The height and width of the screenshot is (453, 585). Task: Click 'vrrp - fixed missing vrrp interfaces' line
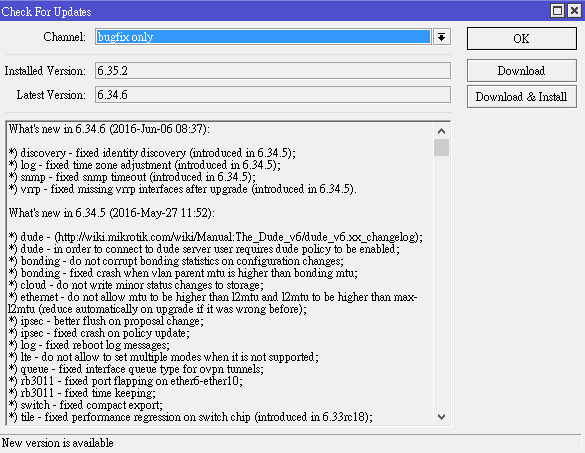click(182, 189)
